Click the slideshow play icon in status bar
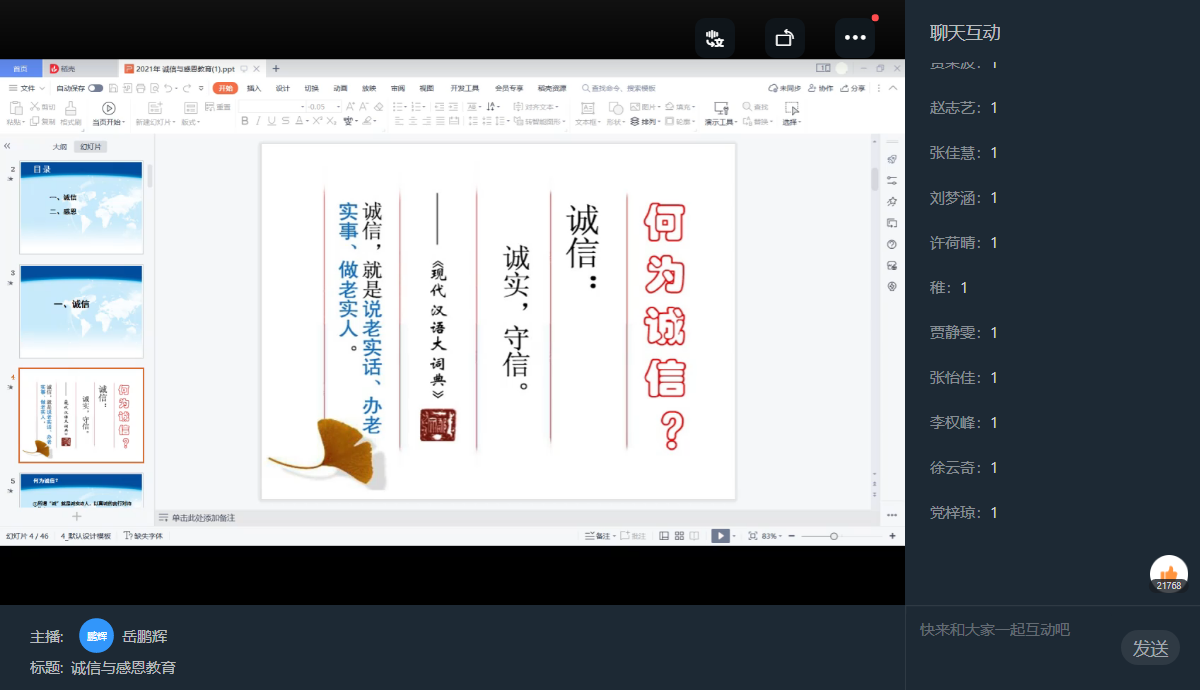Image resolution: width=1200 pixels, height=690 pixels. click(720, 536)
